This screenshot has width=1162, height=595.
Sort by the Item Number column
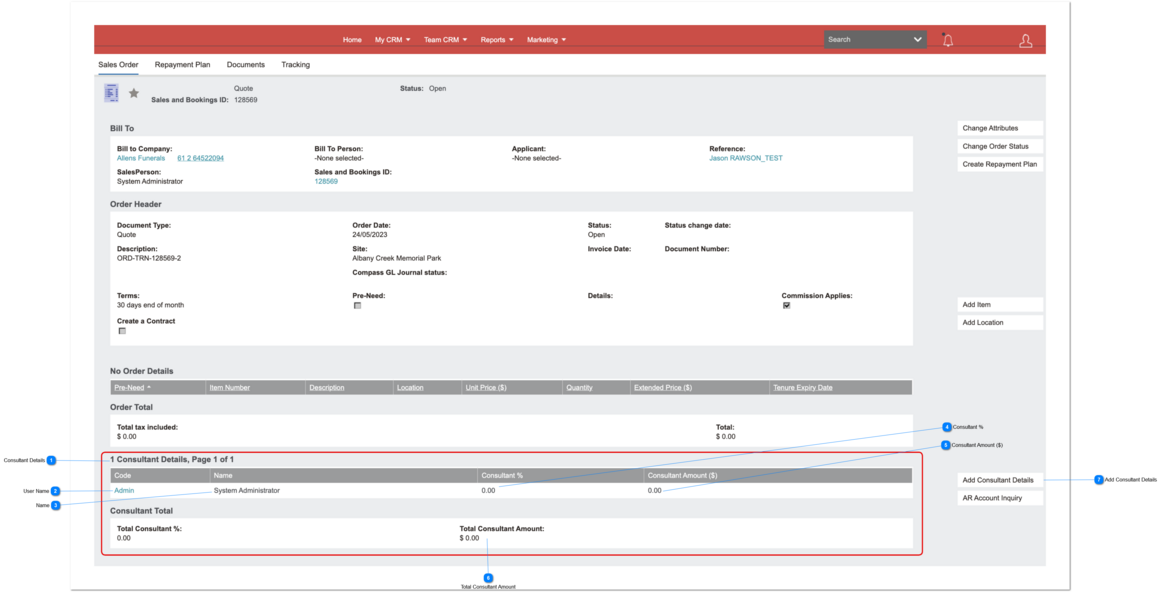pos(230,388)
